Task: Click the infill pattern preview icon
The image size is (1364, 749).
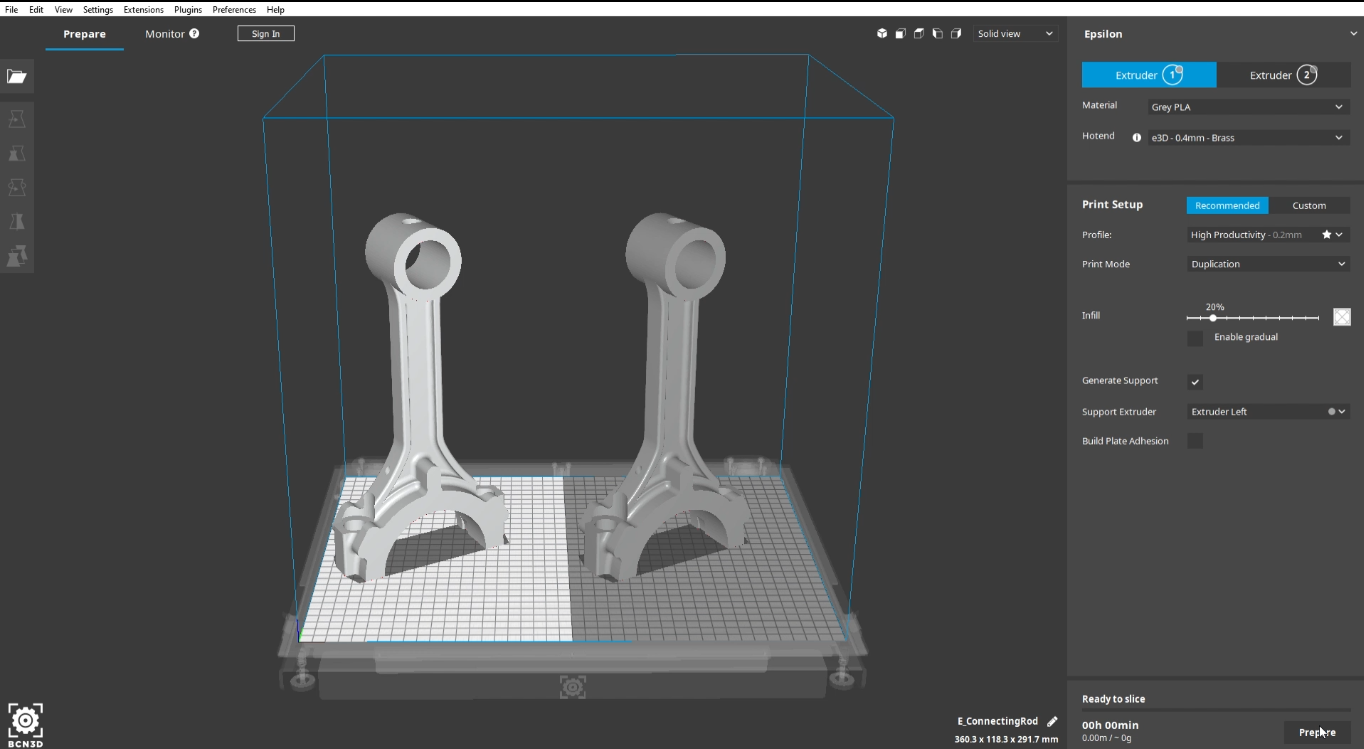Action: click(1342, 317)
